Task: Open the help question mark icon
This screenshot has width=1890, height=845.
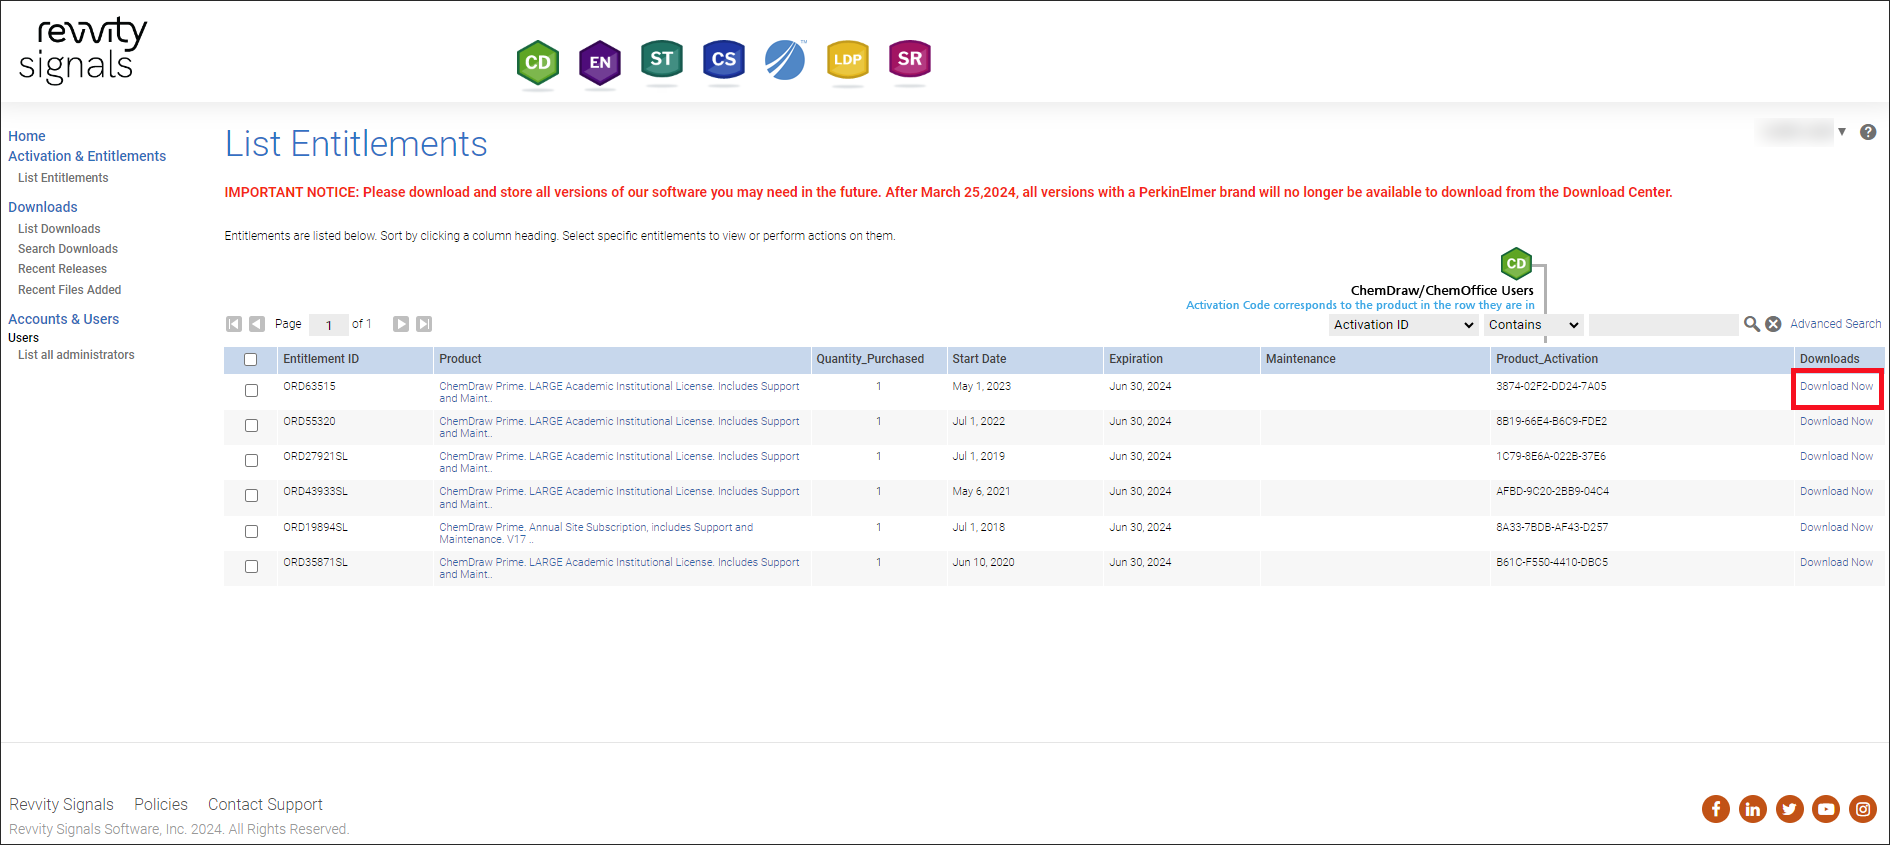Action: click(x=1868, y=132)
